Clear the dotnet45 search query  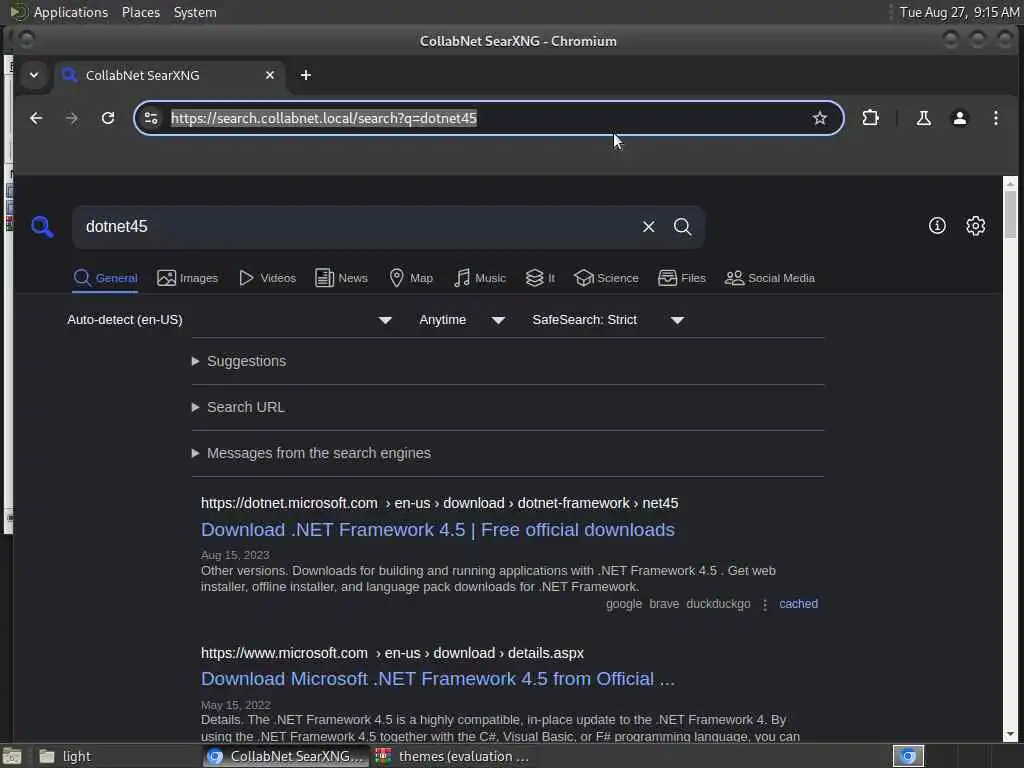pos(648,227)
